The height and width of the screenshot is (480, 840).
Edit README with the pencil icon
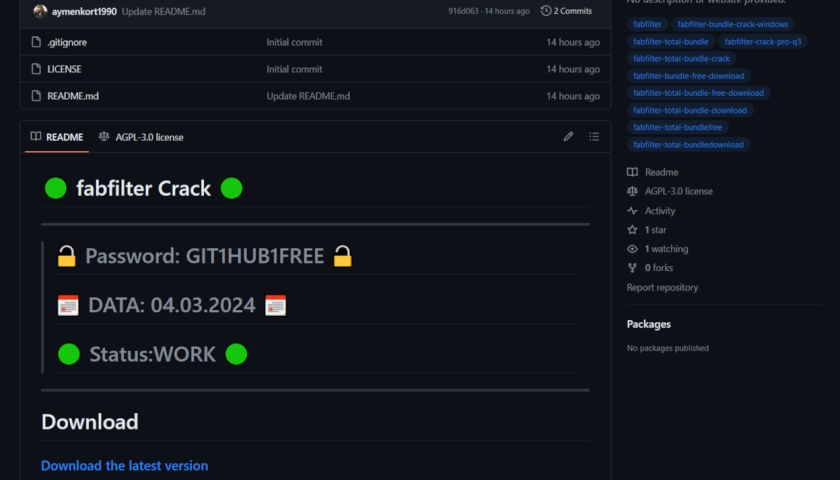click(x=568, y=137)
